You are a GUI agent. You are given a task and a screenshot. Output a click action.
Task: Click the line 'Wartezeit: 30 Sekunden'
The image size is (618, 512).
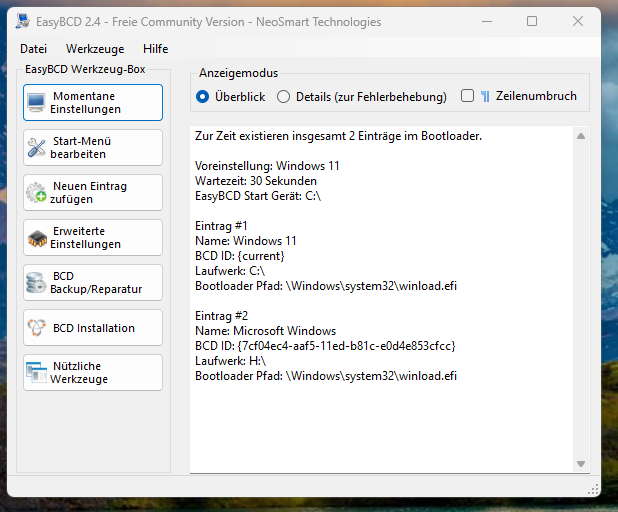click(256, 181)
